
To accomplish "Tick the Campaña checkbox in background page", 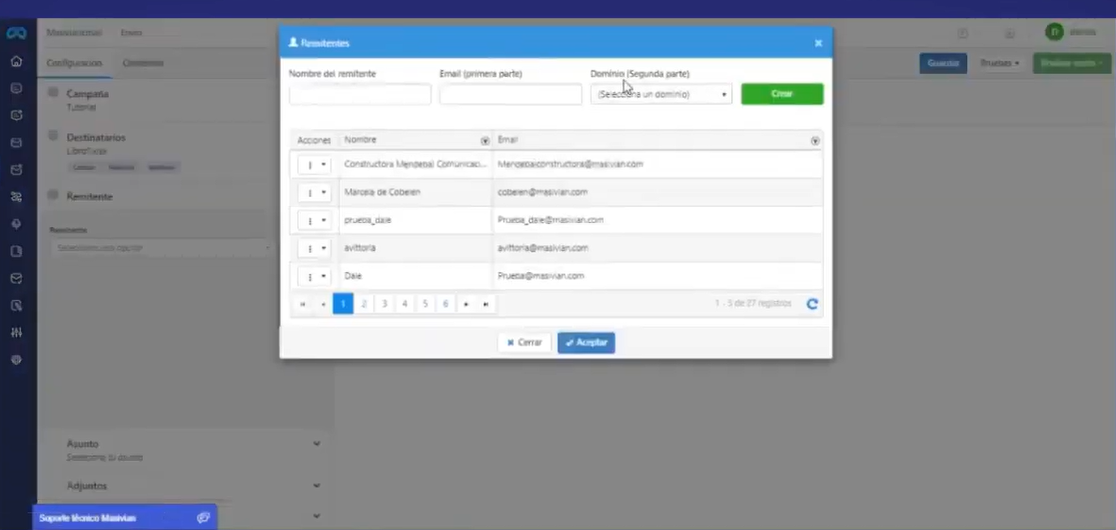I will click(53, 92).
